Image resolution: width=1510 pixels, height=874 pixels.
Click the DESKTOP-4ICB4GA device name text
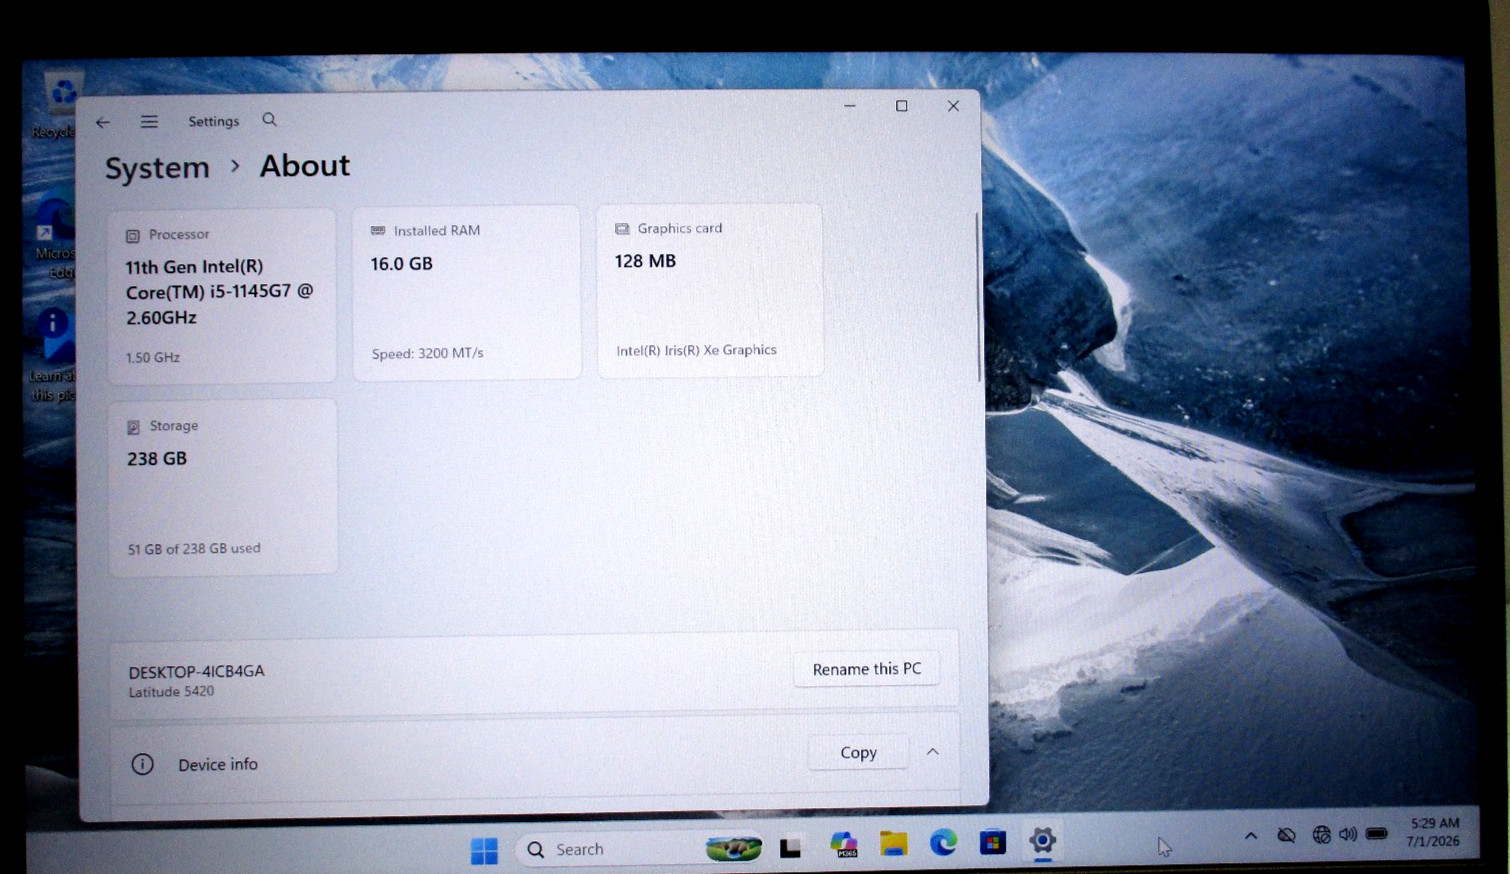pos(196,671)
